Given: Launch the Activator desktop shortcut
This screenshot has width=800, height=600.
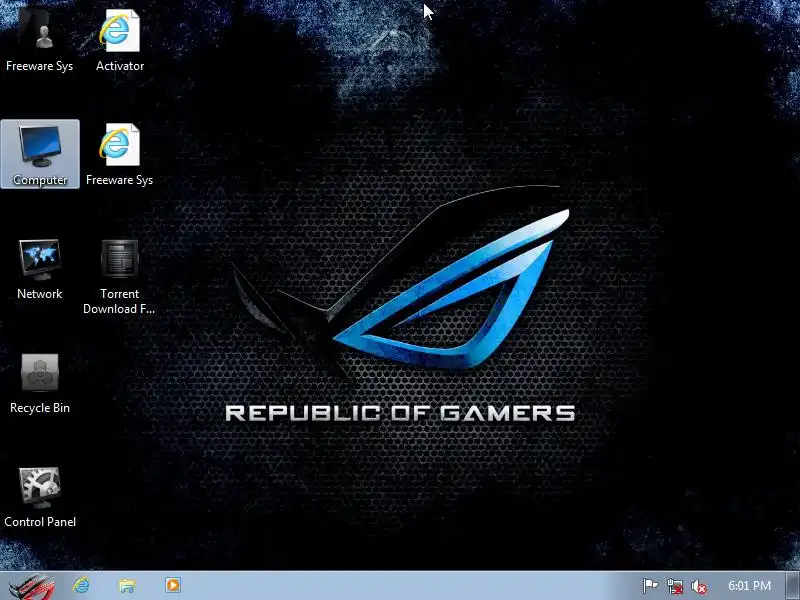Looking at the screenshot, I should click(119, 40).
